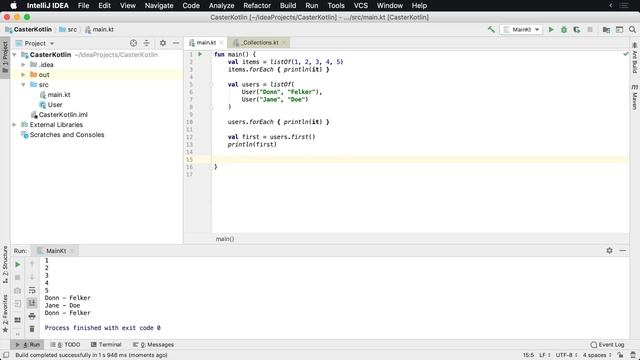Change file encoding UTF-8

point(566,355)
